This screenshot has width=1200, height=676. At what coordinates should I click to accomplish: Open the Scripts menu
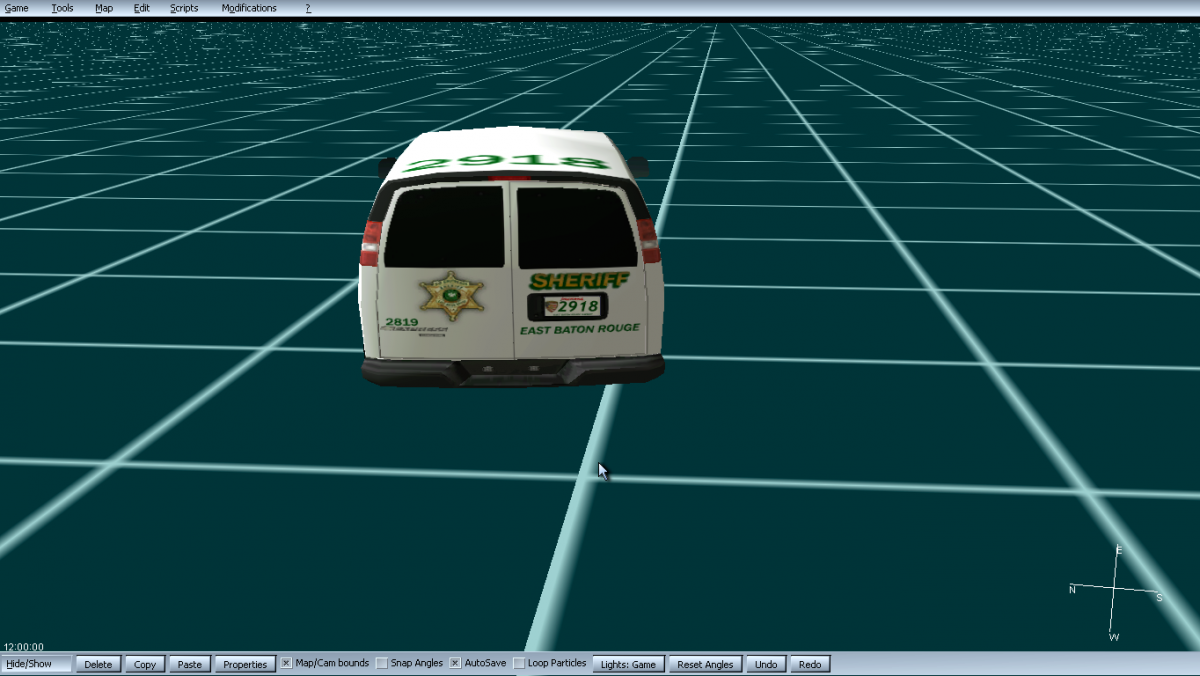[184, 8]
